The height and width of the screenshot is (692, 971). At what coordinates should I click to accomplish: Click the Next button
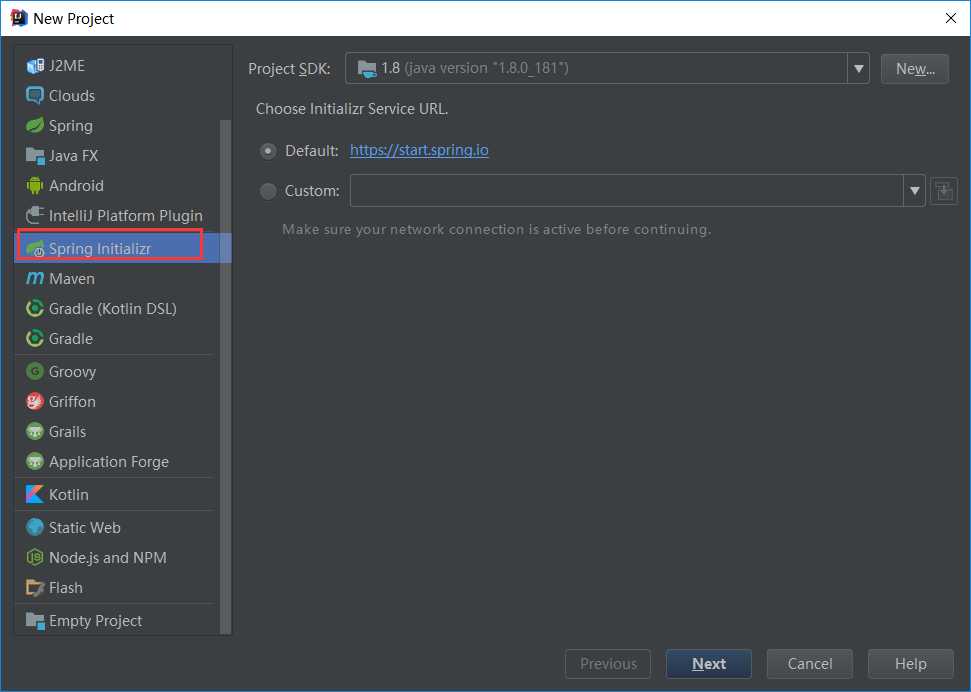708,664
